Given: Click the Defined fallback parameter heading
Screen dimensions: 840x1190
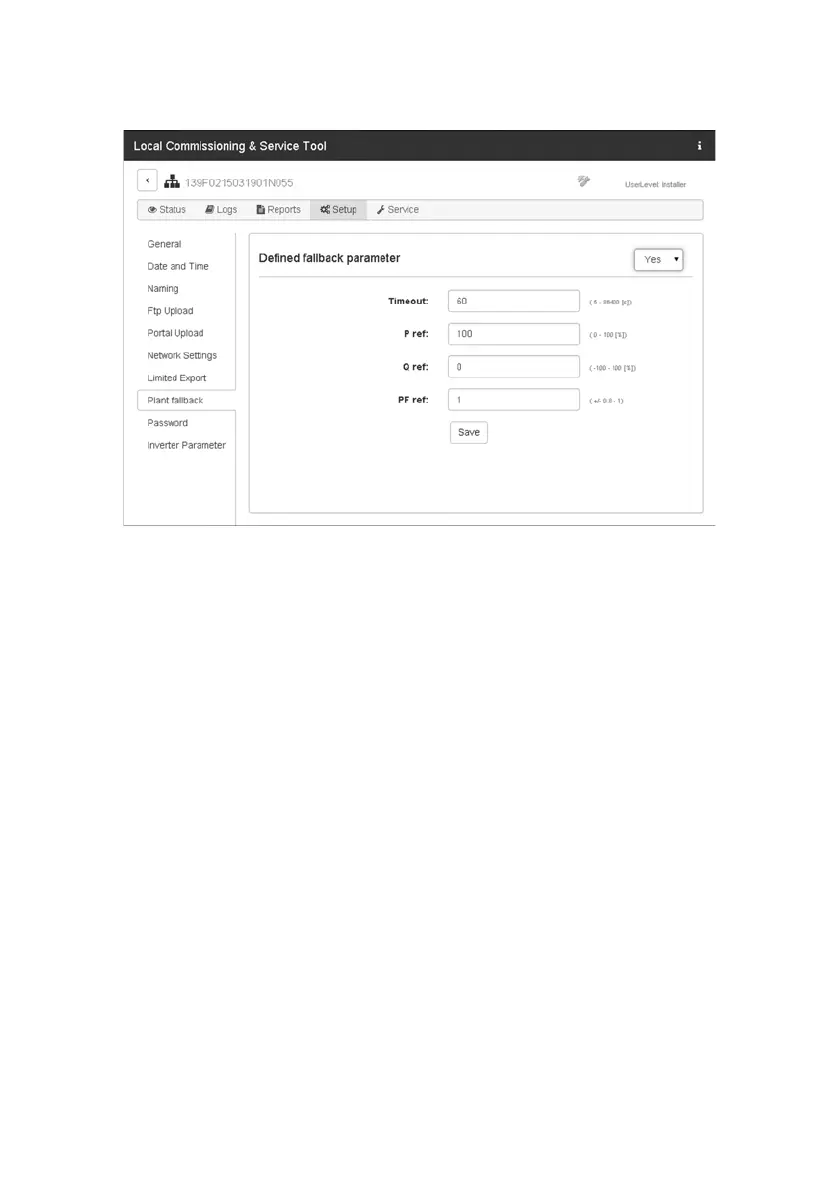Looking at the screenshot, I should tap(329, 258).
